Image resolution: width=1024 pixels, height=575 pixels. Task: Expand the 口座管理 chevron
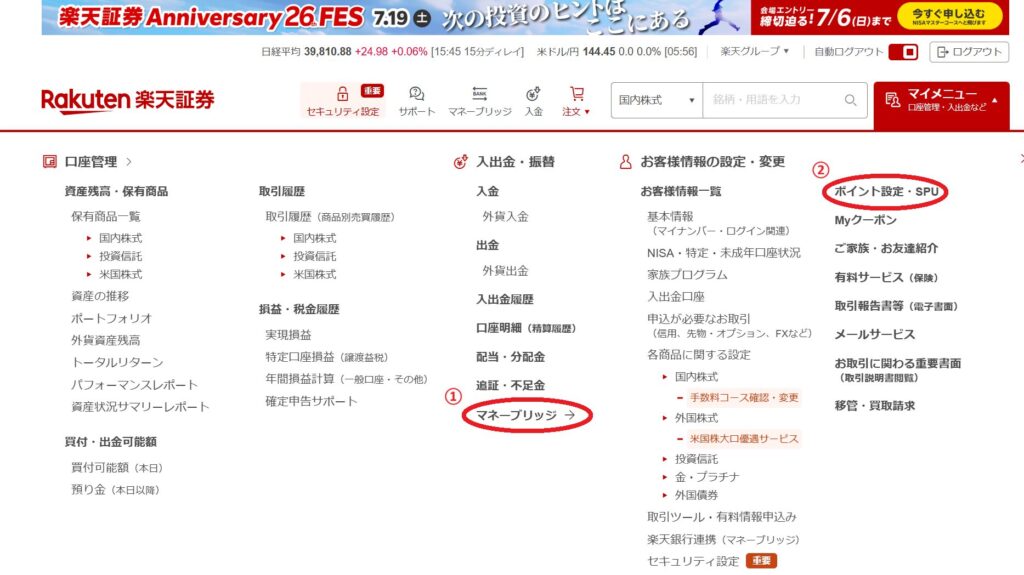pyautogui.click(x=129, y=161)
